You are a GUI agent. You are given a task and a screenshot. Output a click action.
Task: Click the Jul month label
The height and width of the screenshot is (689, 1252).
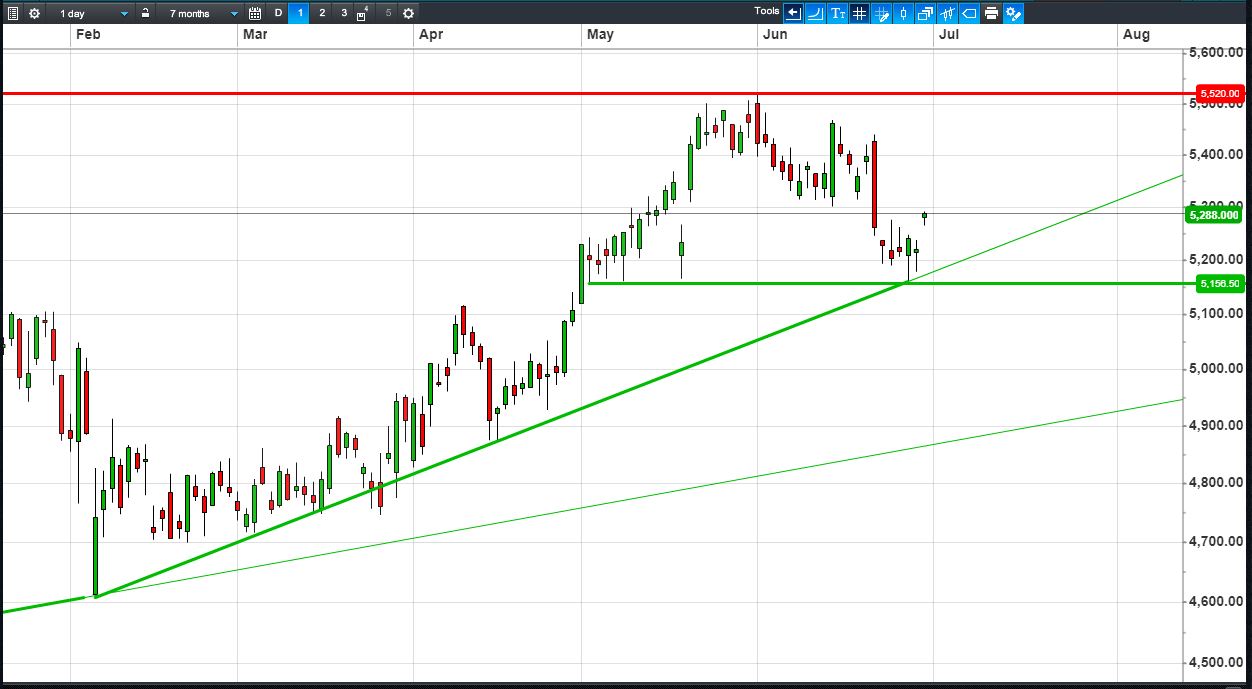point(949,34)
